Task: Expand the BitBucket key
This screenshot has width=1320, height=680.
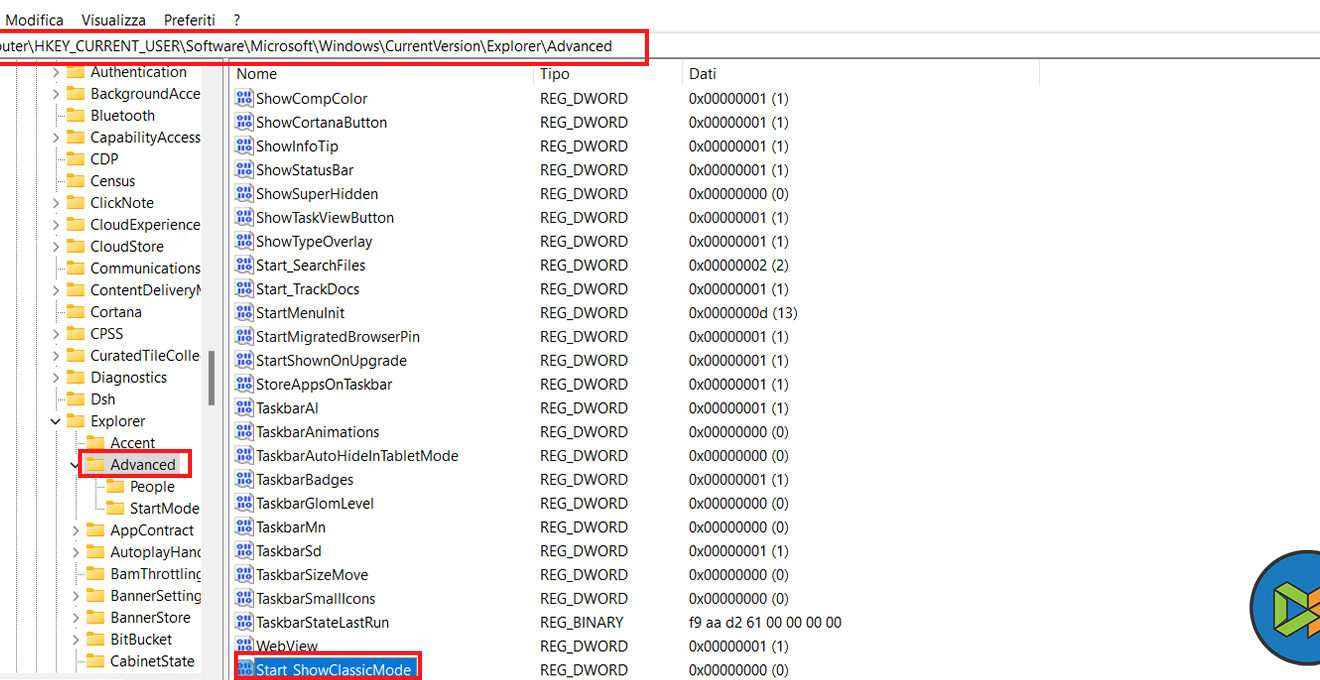Action: click(x=75, y=639)
